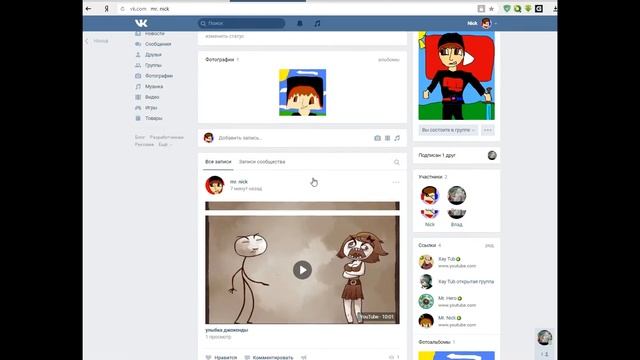The image size is (640, 360).
Task: Go to the VK logo home page
Action: tap(141, 23)
